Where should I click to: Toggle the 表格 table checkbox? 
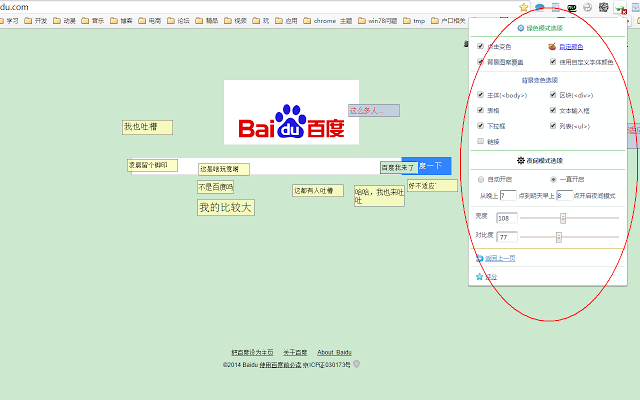pos(480,110)
